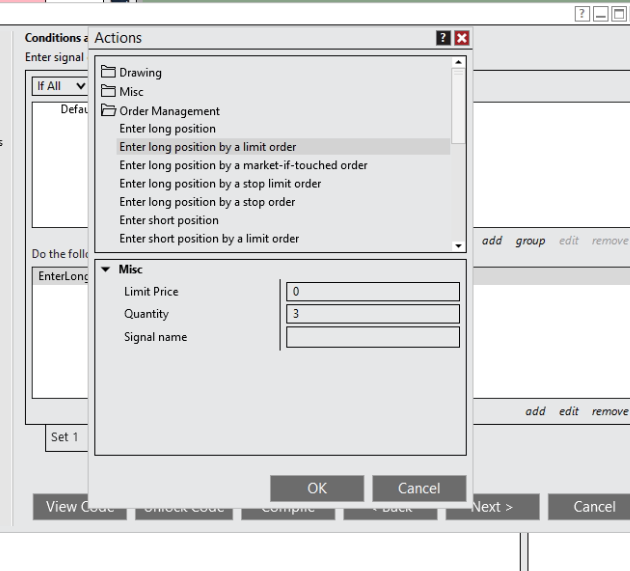Minimize the main wizard window
Viewport: 630px width, 571px height.
[601, 14]
